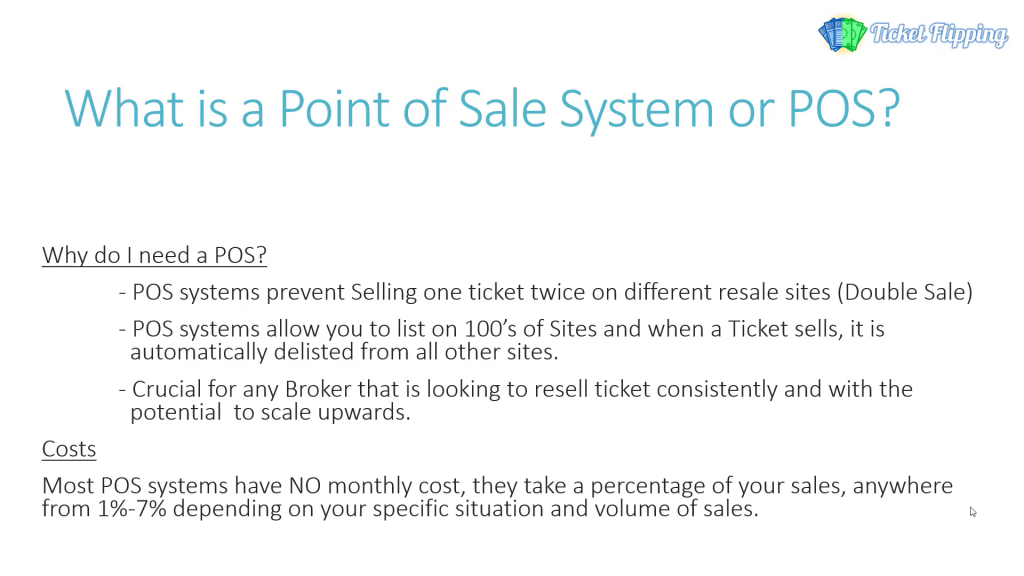The width and height of the screenshot is (1024, 576).
Task: Click the bullet line starting "Crucial for any Broker"
Action: [515, 389]
